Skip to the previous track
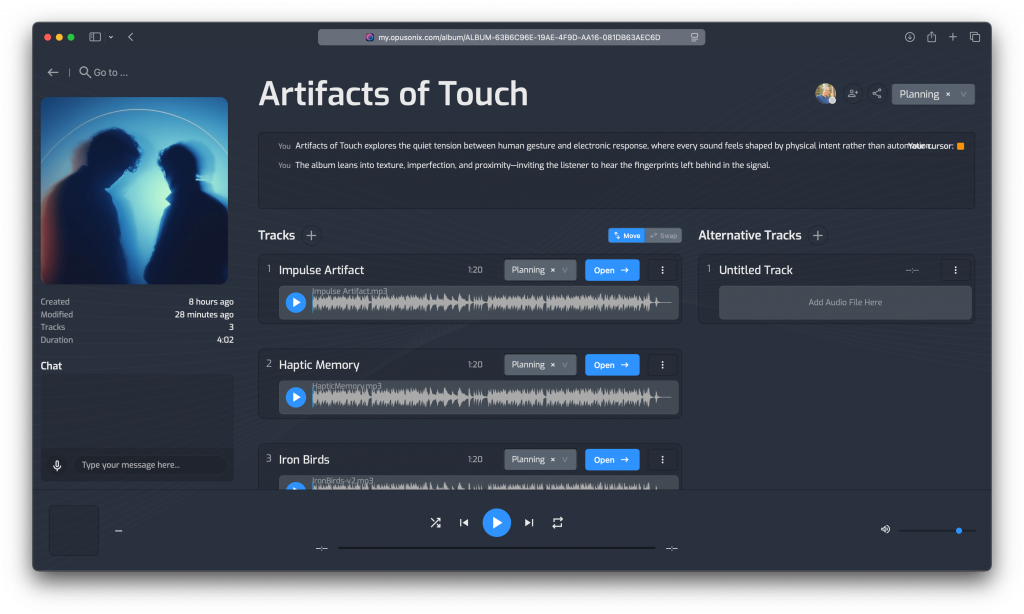 pos(464,523)
